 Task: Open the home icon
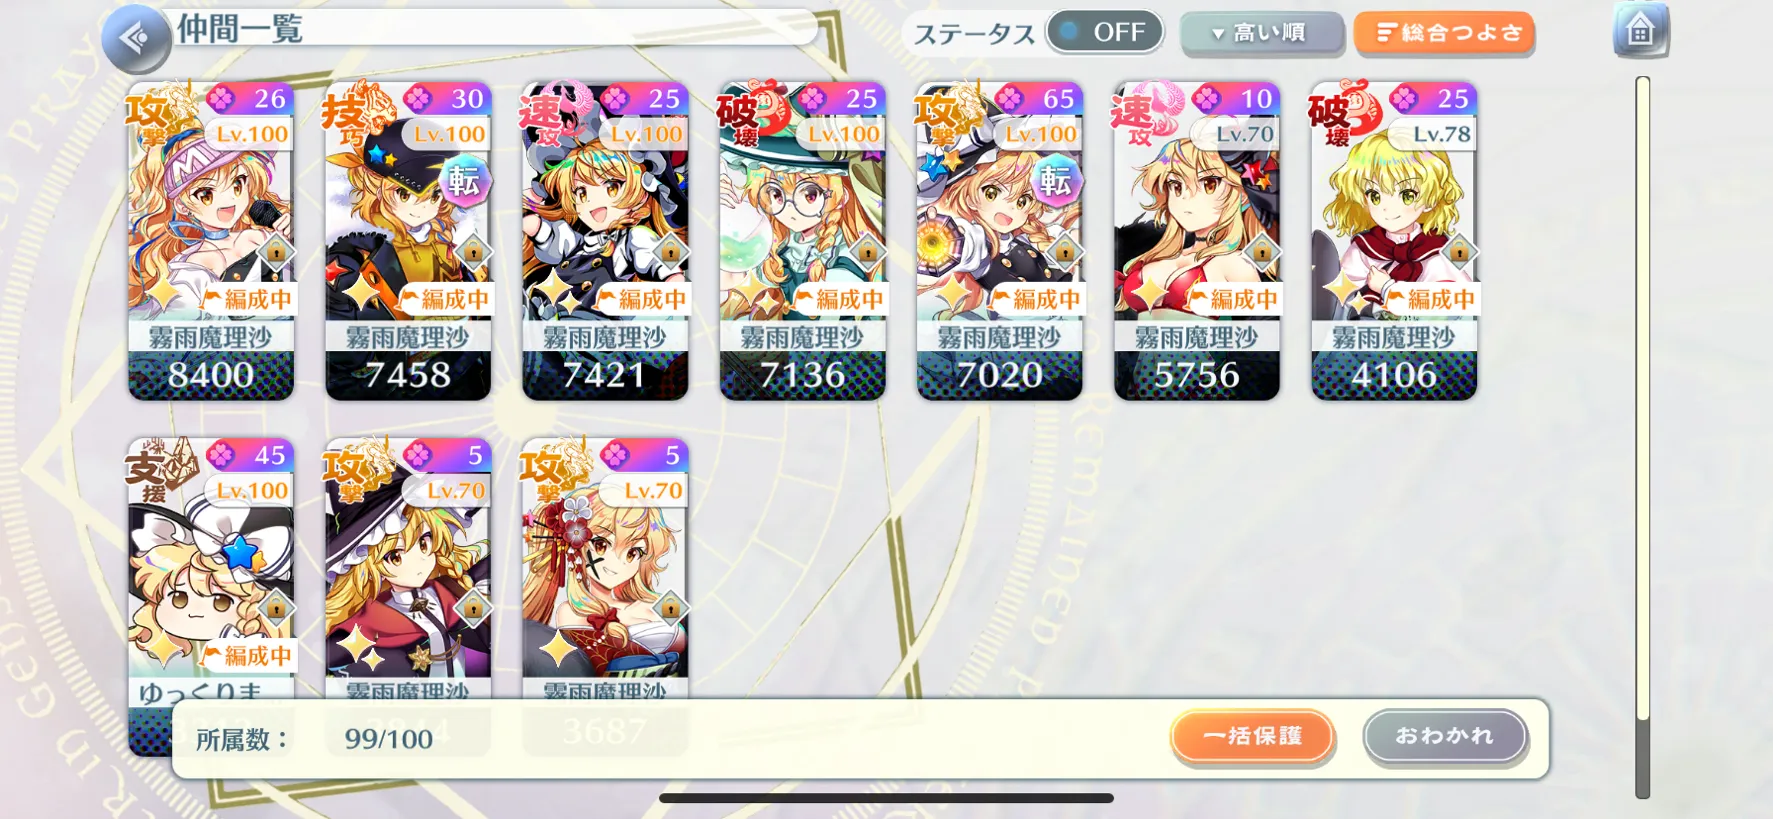(1640, 31)
